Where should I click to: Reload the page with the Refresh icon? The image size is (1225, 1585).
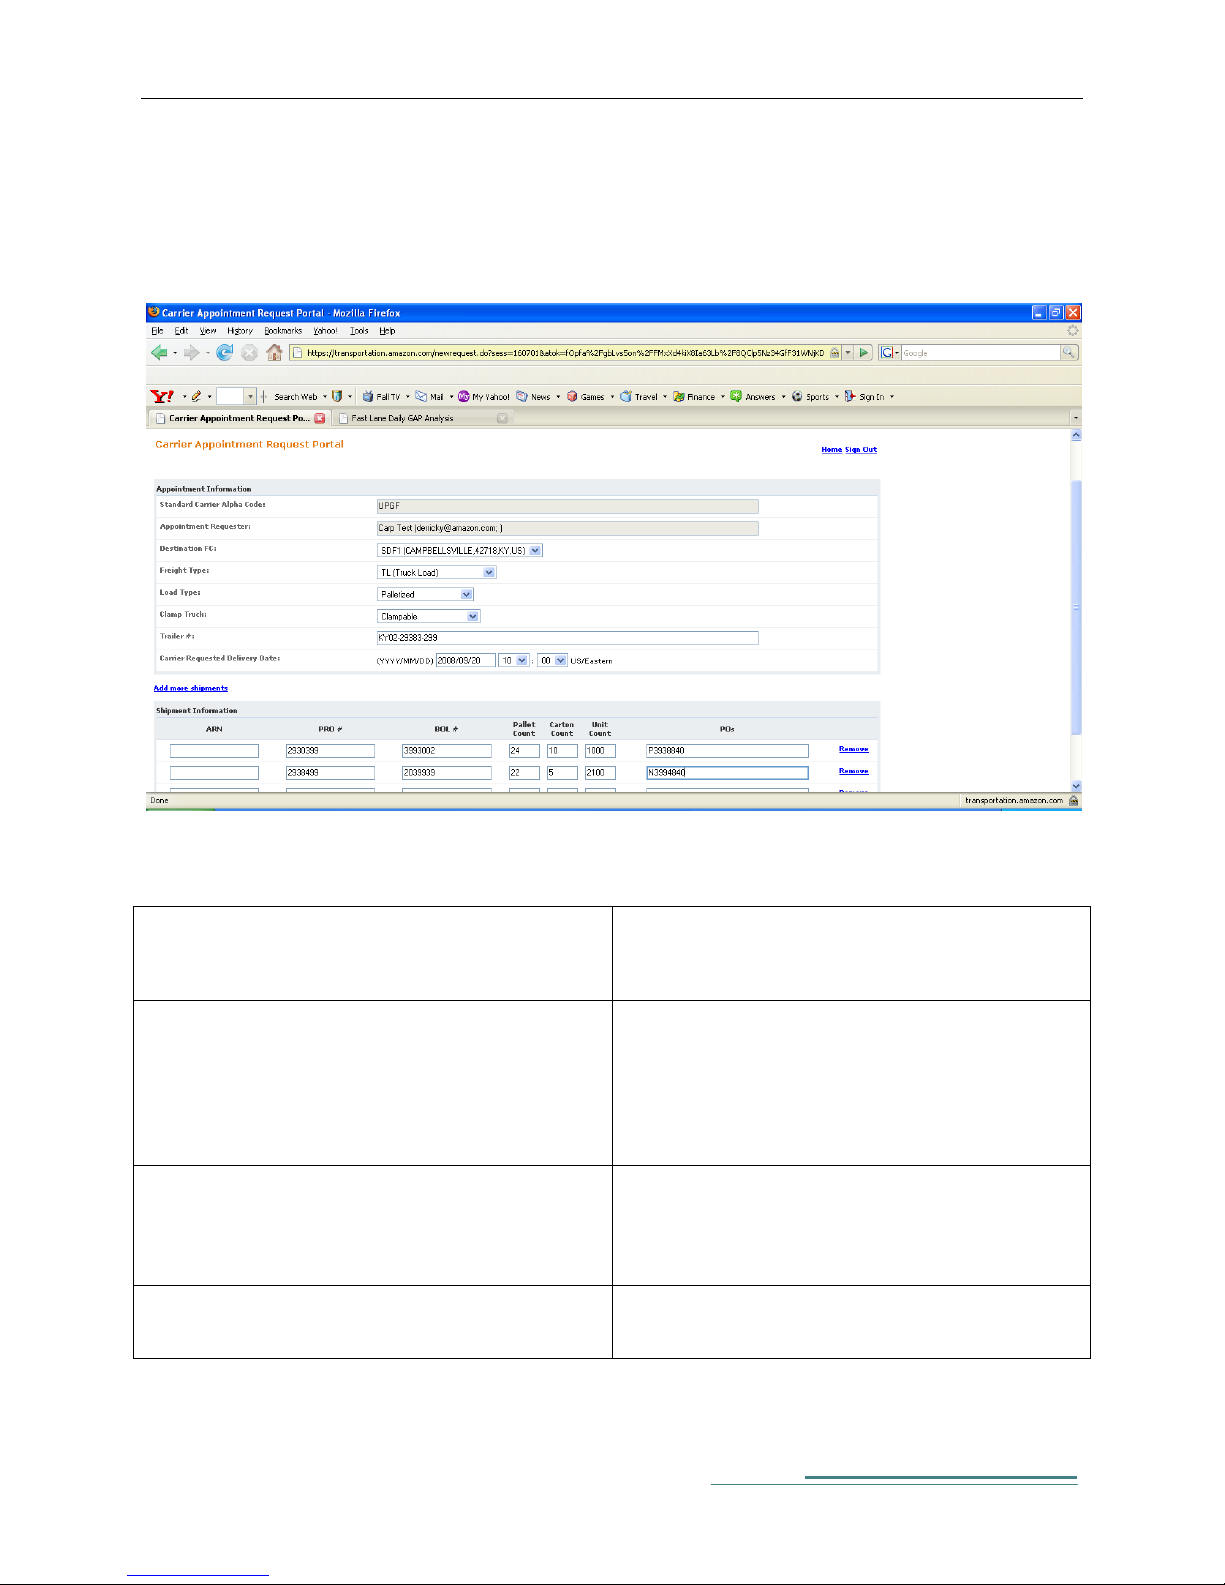(x=225, y=352)
